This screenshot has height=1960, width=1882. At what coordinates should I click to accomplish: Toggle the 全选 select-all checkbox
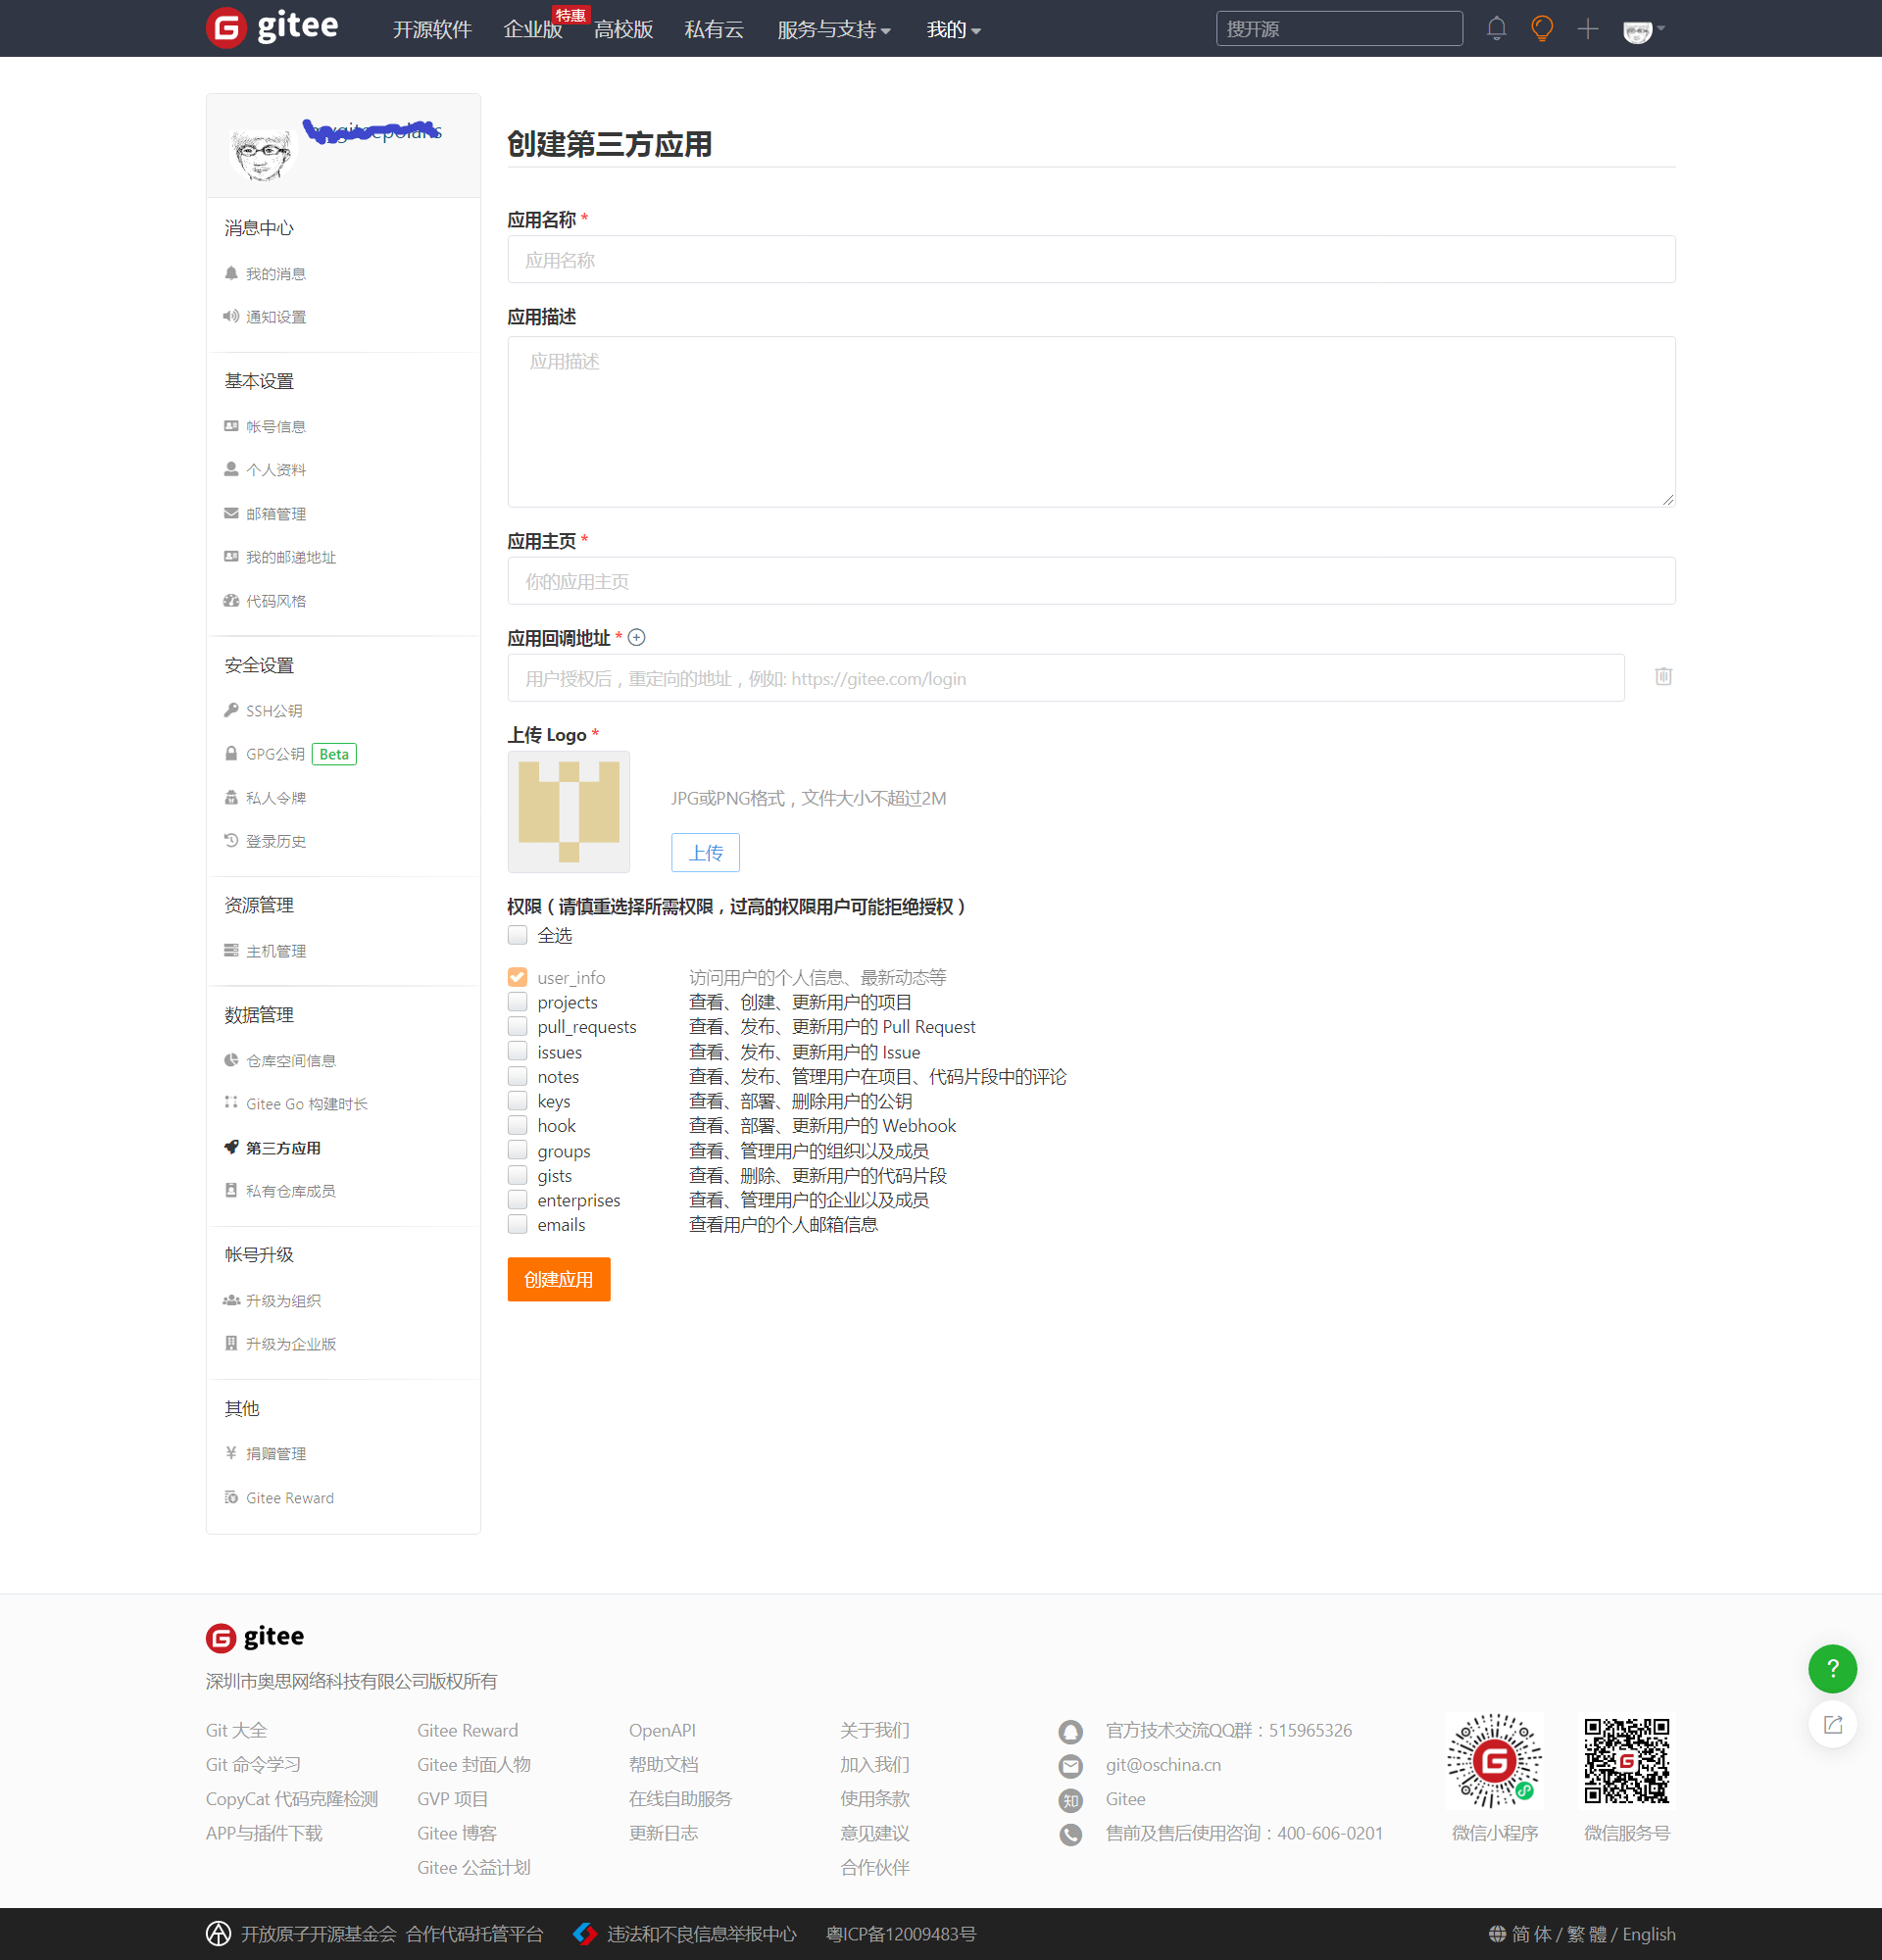(518, 935)
